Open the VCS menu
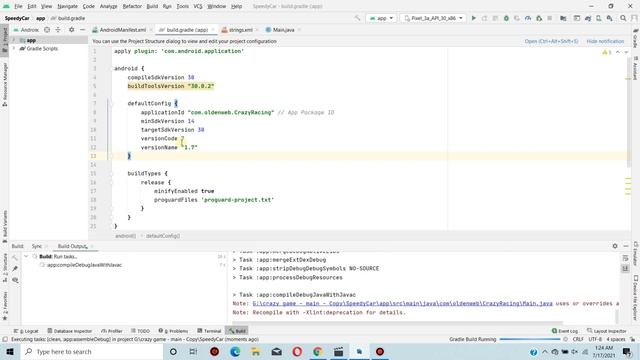The image size is (640, 360). click(x=198, y=6)
